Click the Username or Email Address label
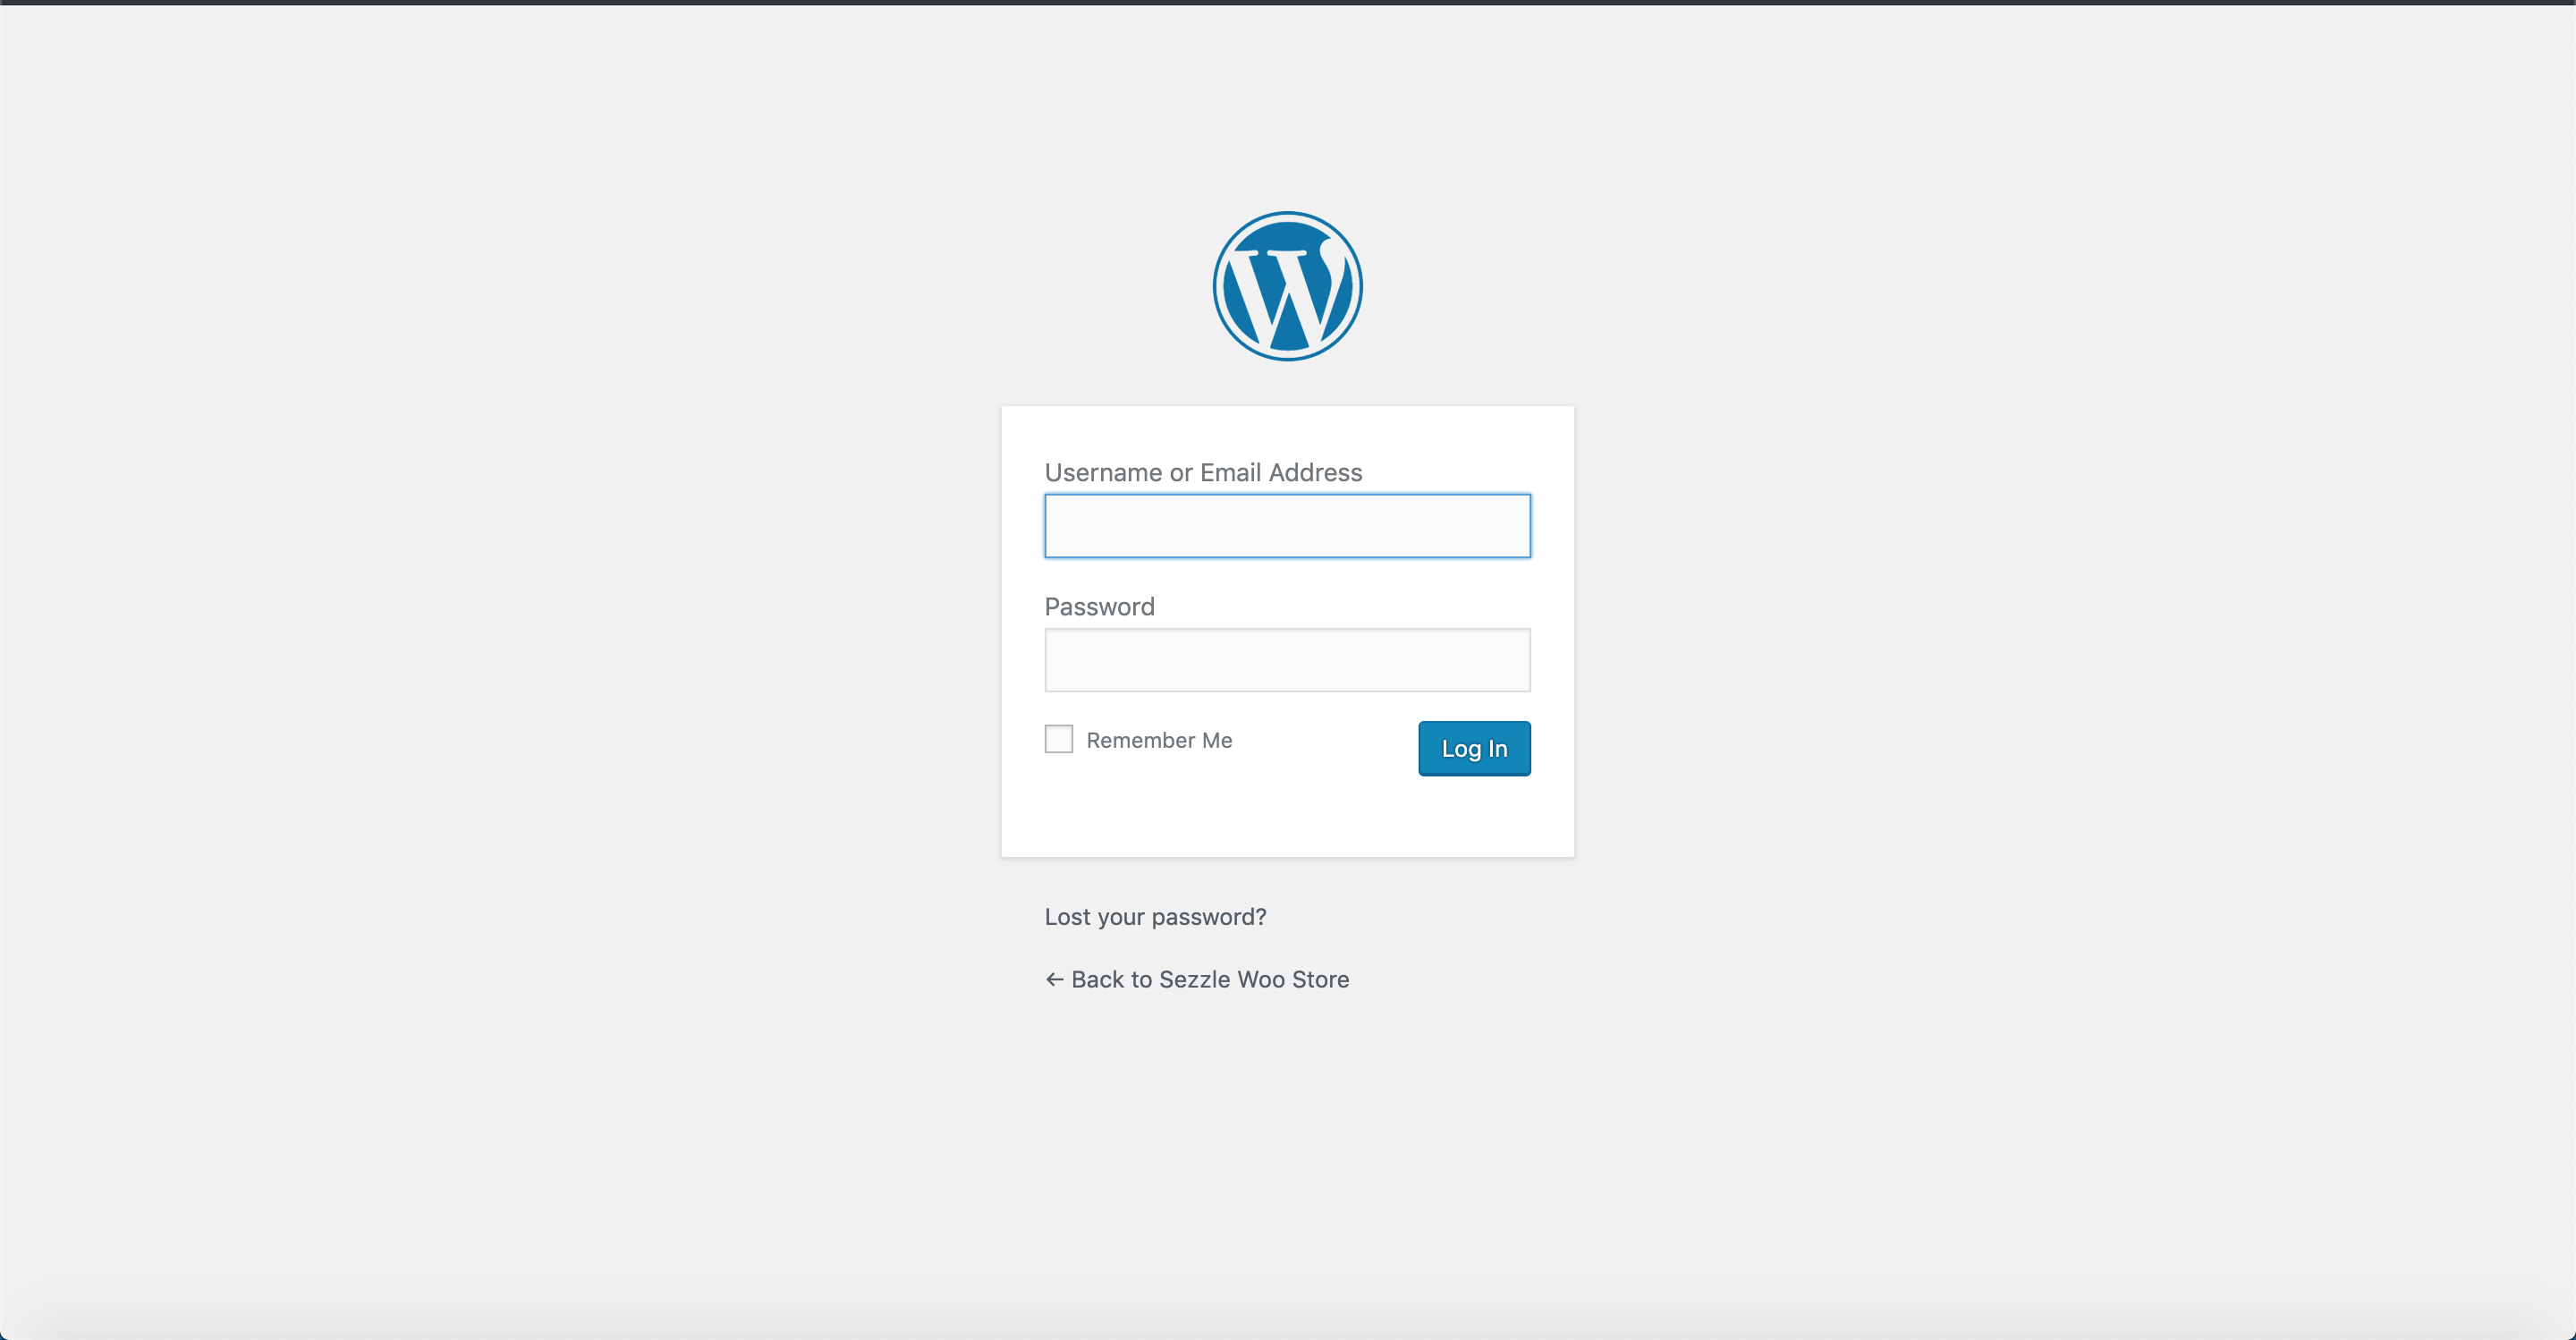The width and height of the screenshot is (2576, 1340). (1203, 472)
